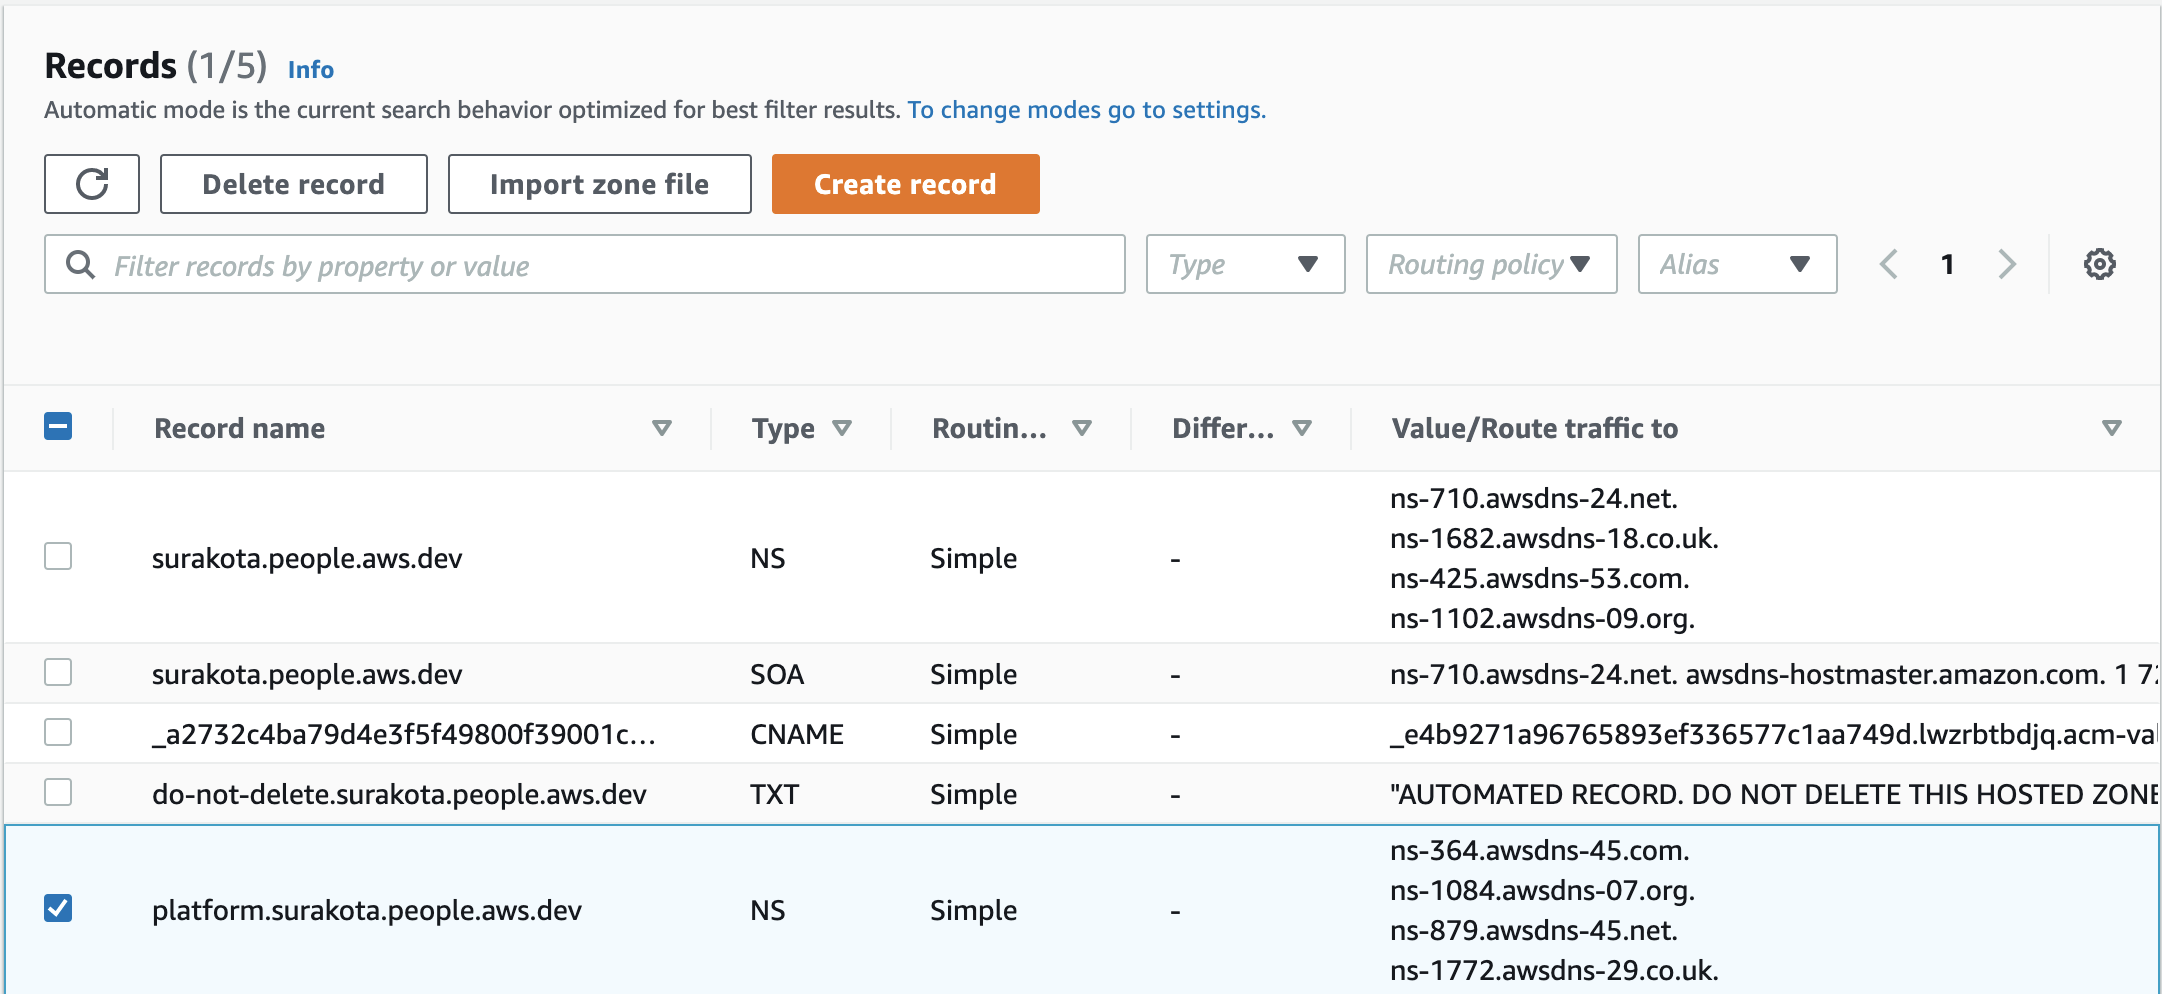Click the filter records search field

click(x=585, y=264)
